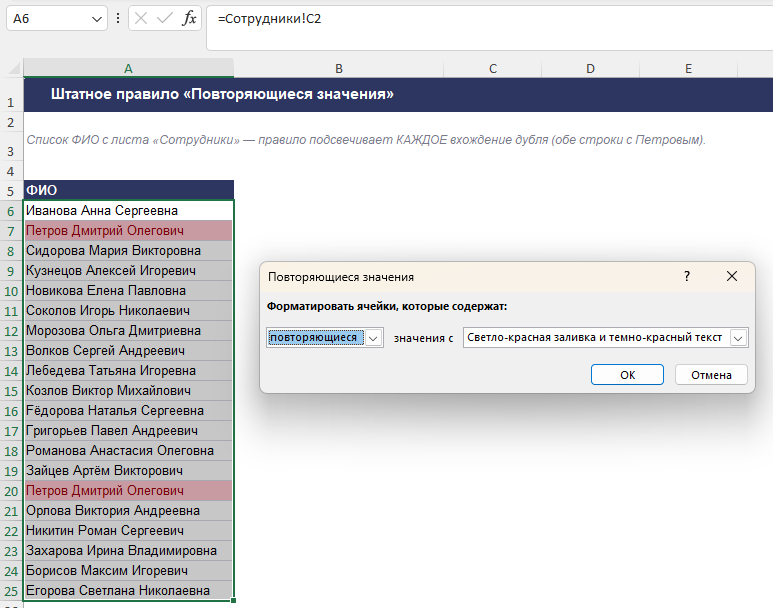Open the Светло-красная заливка format dropdown

(738, 338)
